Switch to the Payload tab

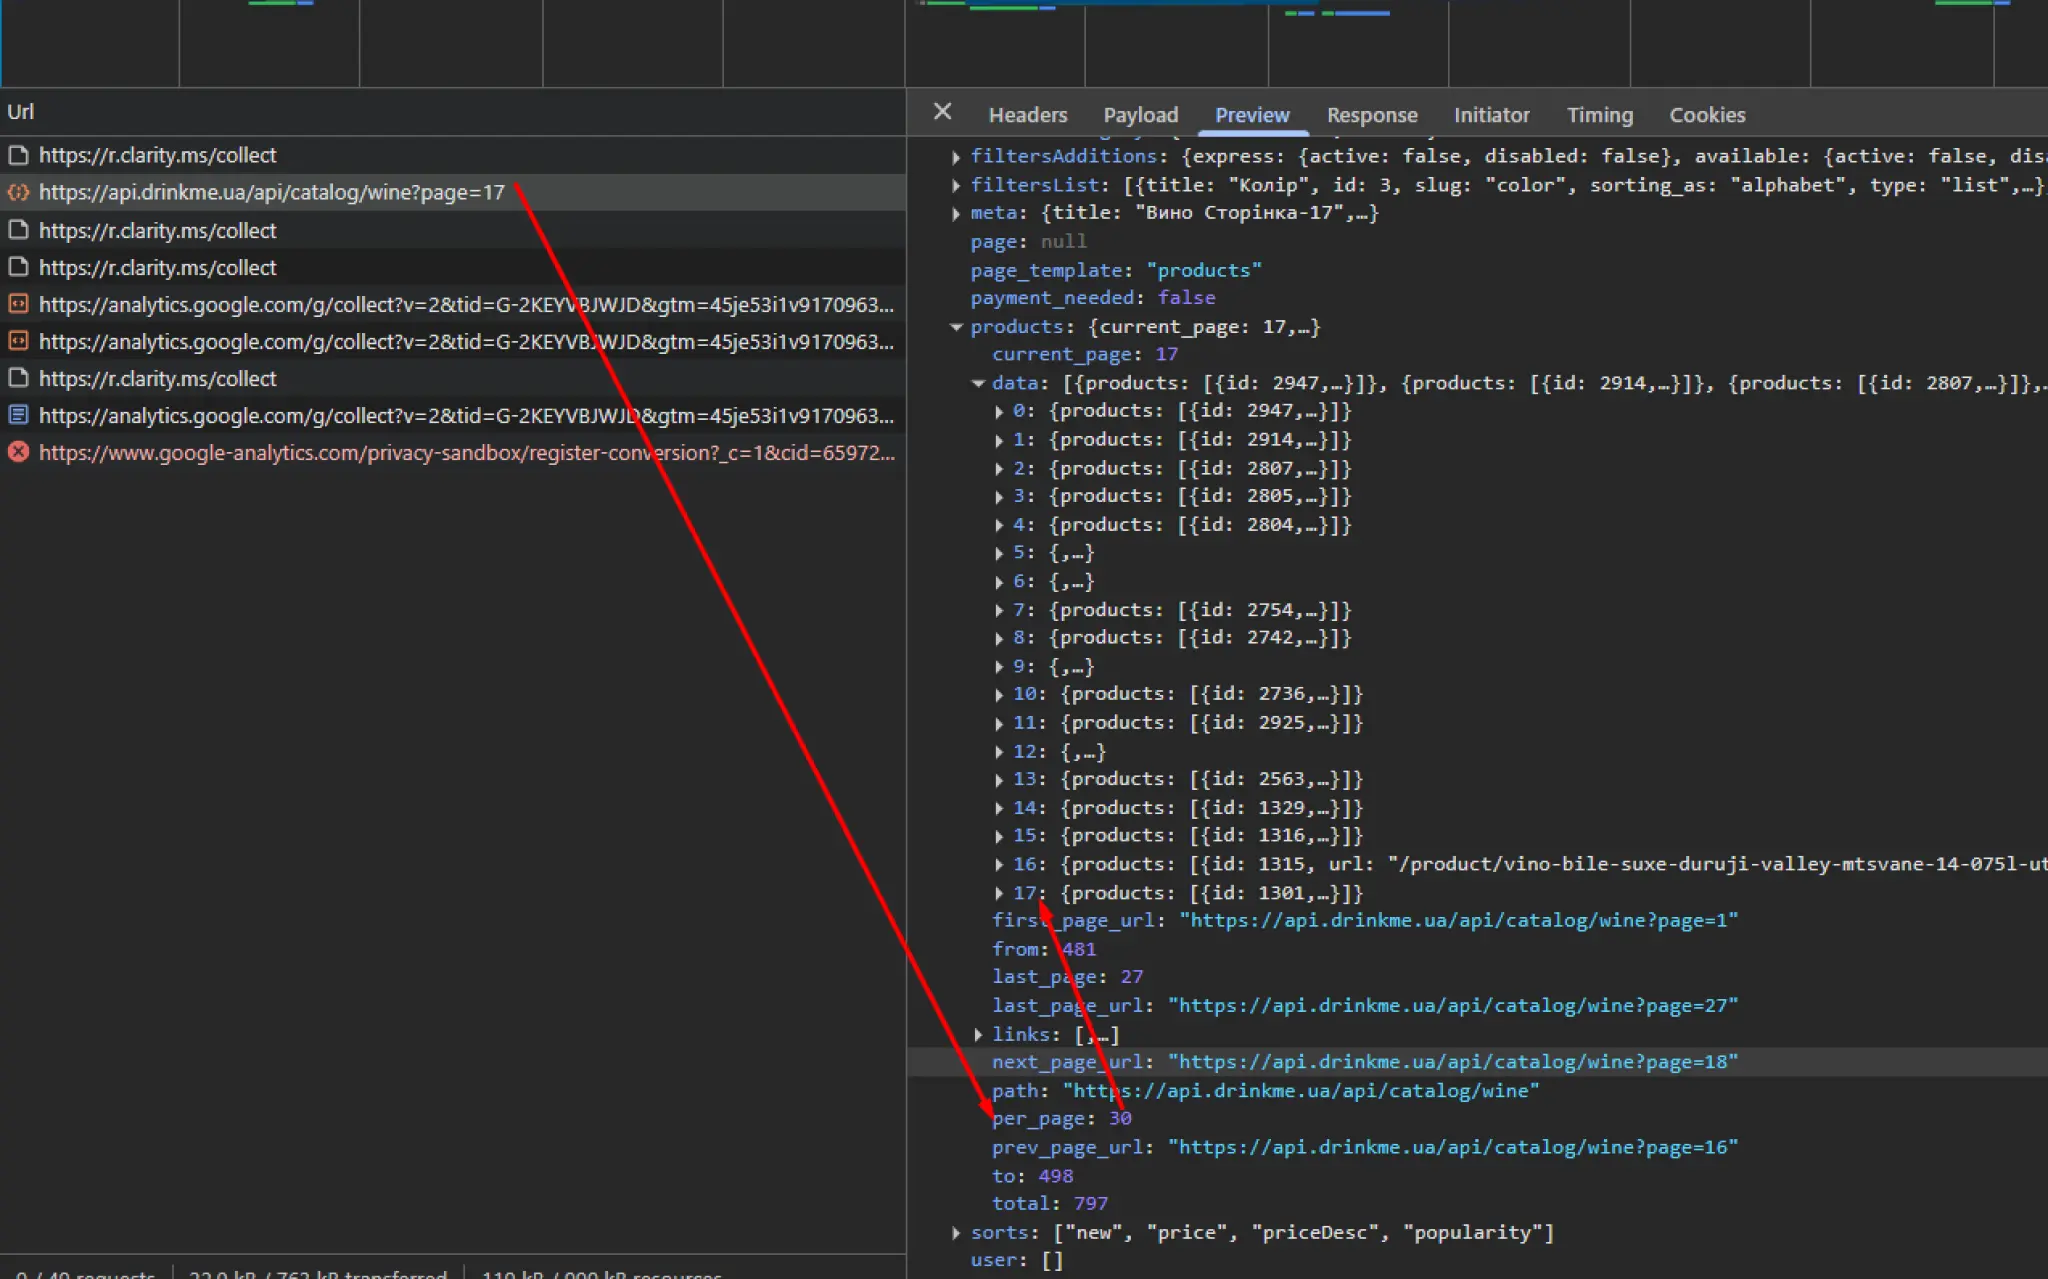point(1140,115)
